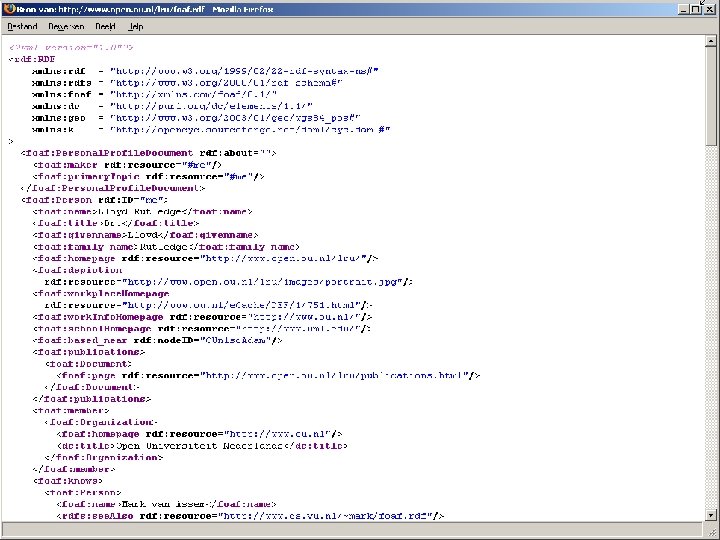Screen dimensions: 720x540
Task: Click the foaf:primaryTopic line
Action: 148,177
